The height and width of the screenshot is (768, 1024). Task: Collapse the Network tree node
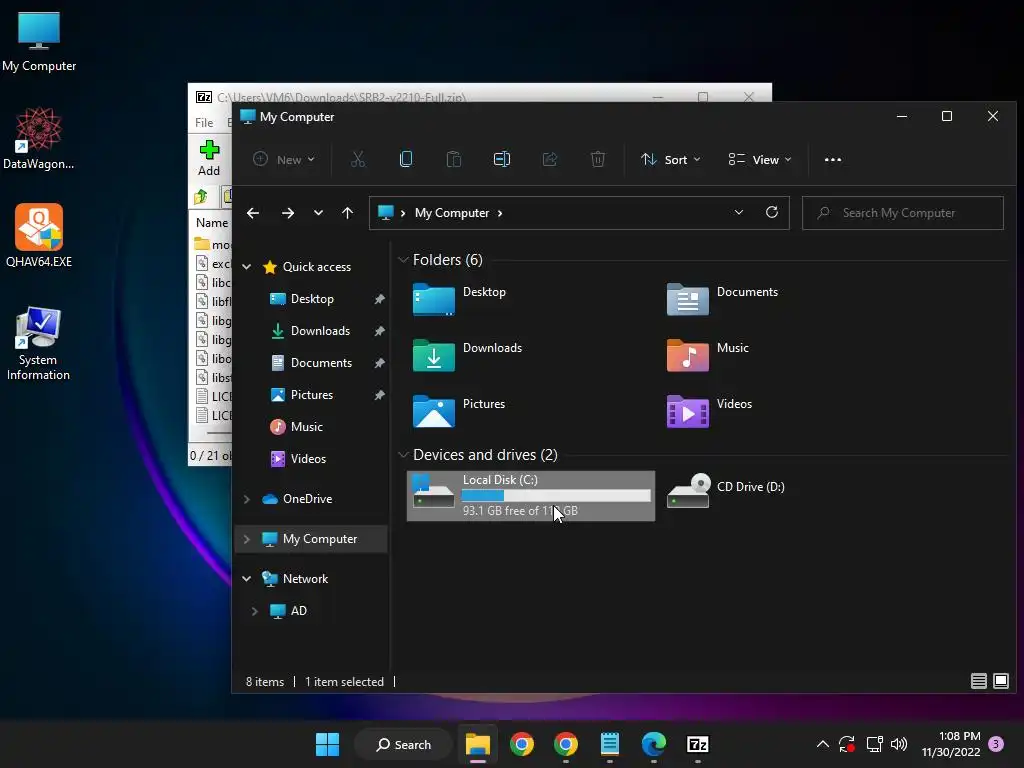pos(246,579)
